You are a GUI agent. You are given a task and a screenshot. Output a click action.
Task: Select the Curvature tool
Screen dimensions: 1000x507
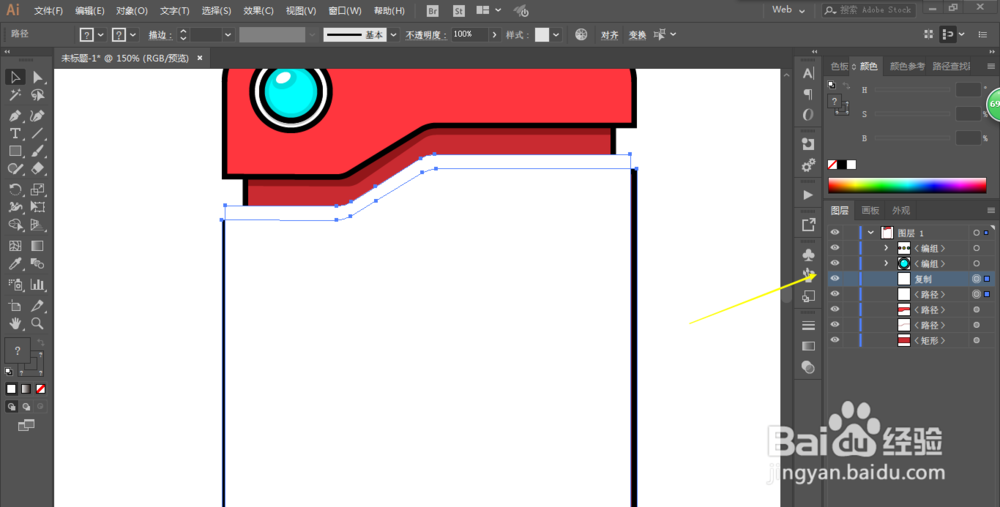(x=38, y=116)
